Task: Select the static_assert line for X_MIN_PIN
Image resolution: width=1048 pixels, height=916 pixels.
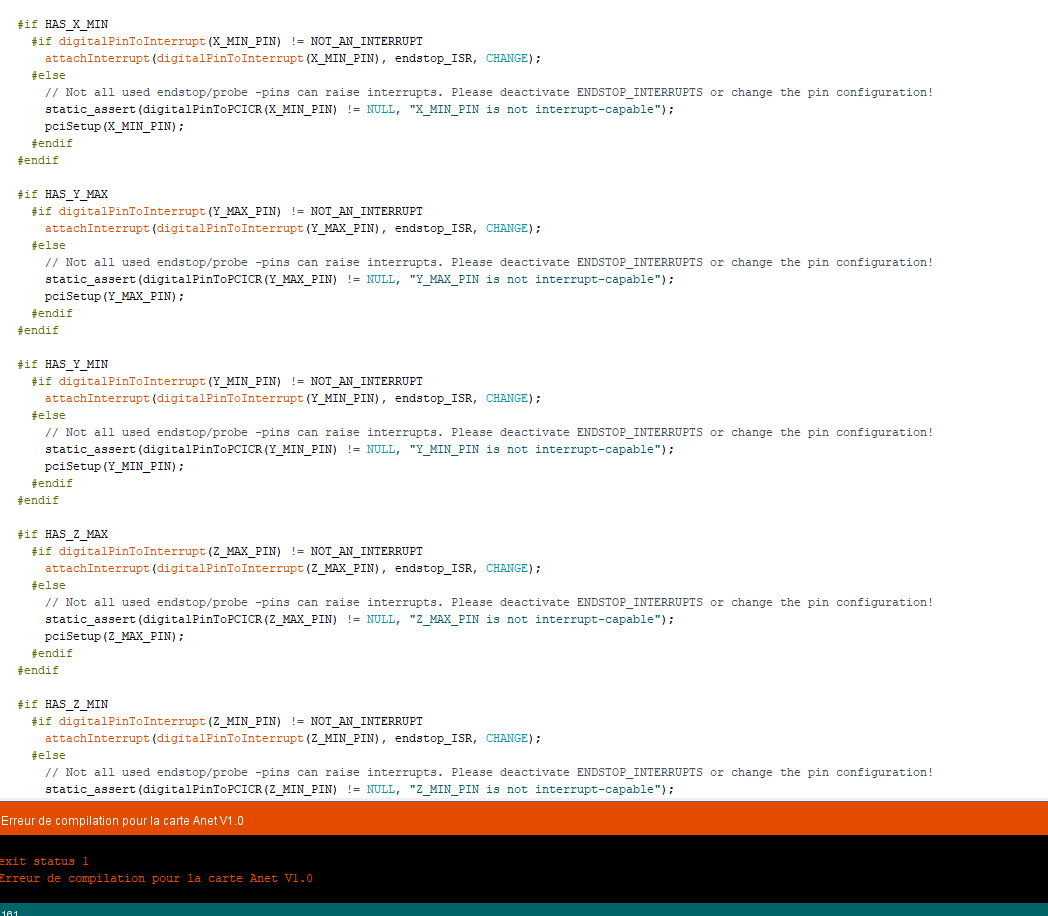Action: (360, 110)
